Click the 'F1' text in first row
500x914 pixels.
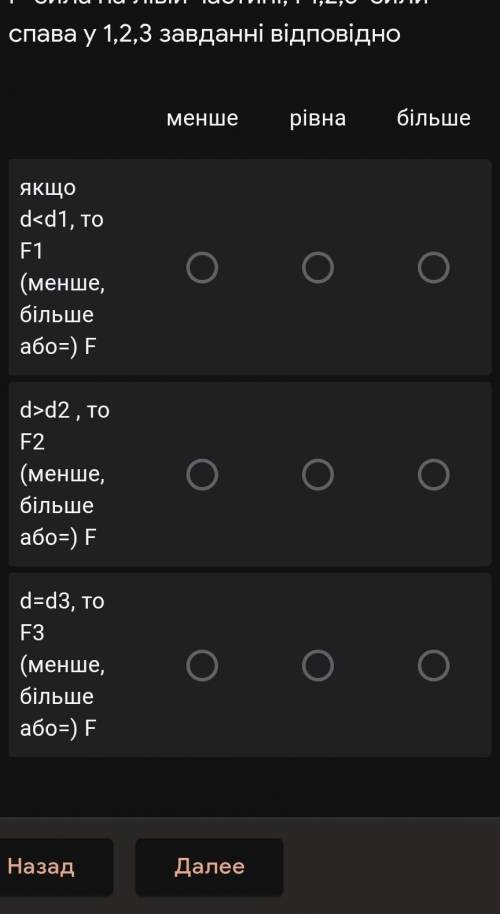pos(31,252)
